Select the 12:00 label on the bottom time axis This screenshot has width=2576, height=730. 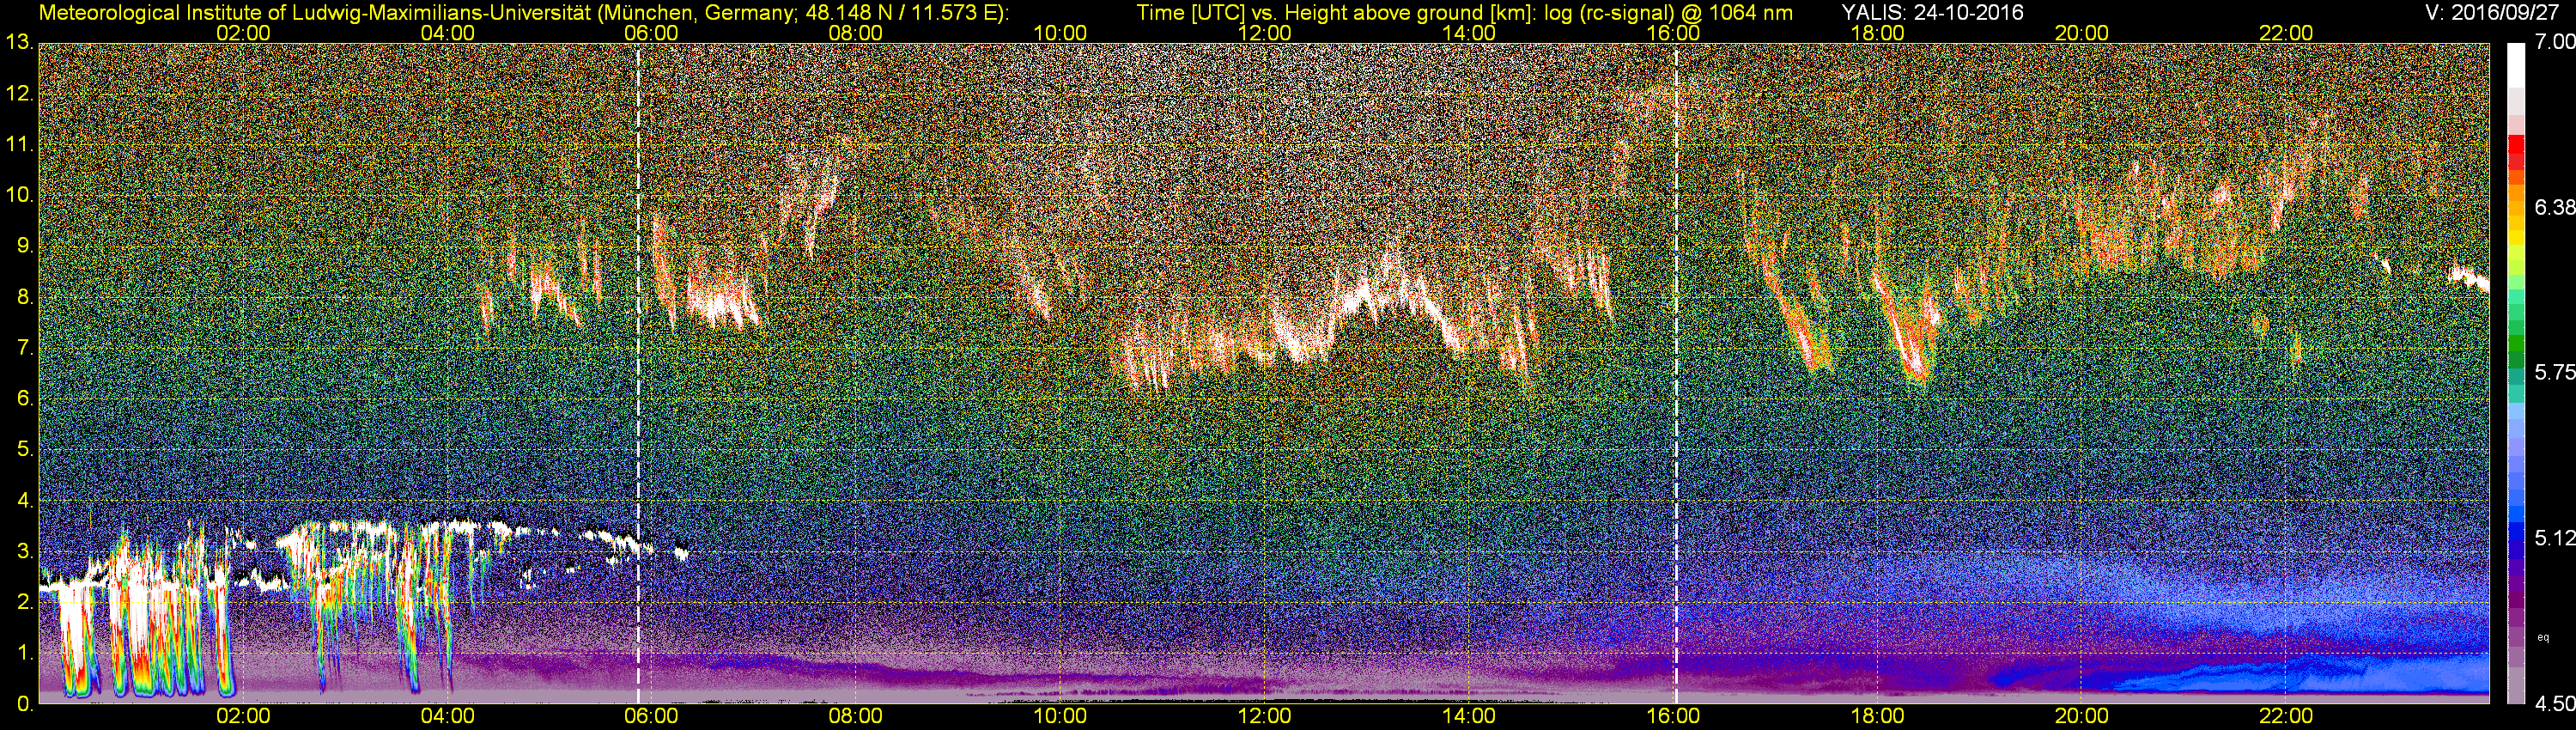[1264, 716]
